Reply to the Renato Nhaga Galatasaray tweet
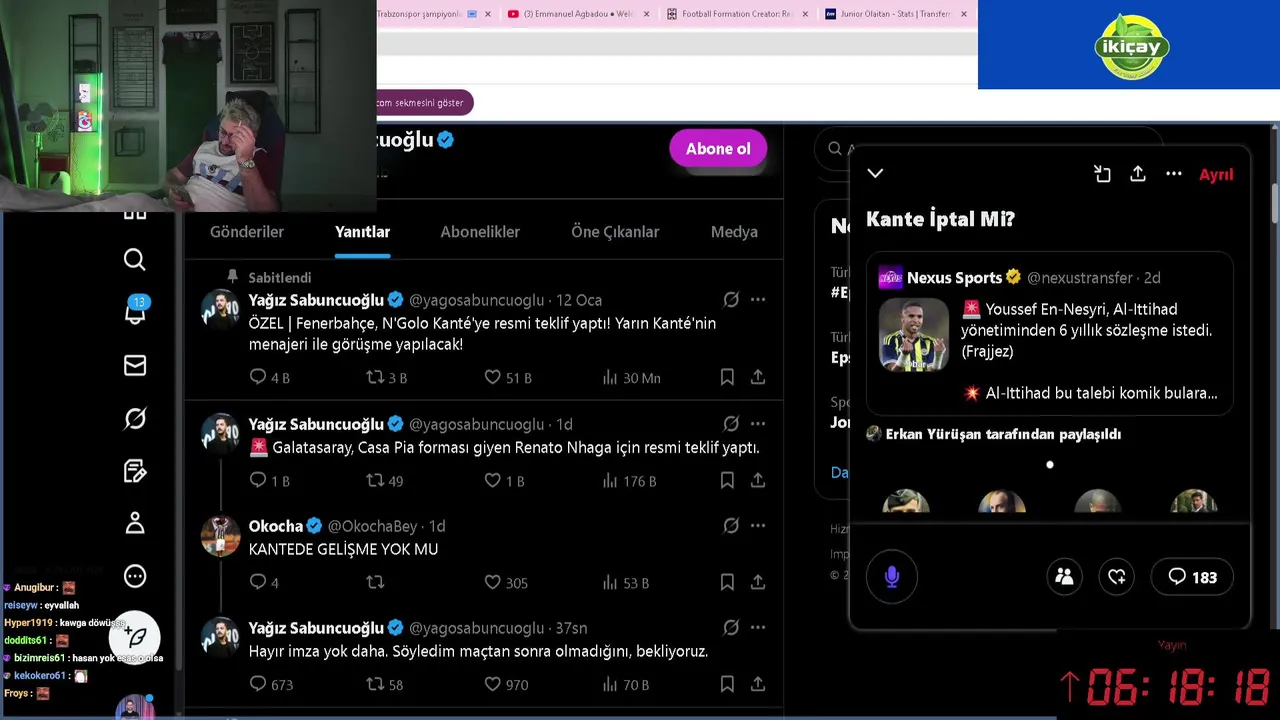The width and height of the screenshot is (1280, 720). pyautogui.click(x=258, y=481)
